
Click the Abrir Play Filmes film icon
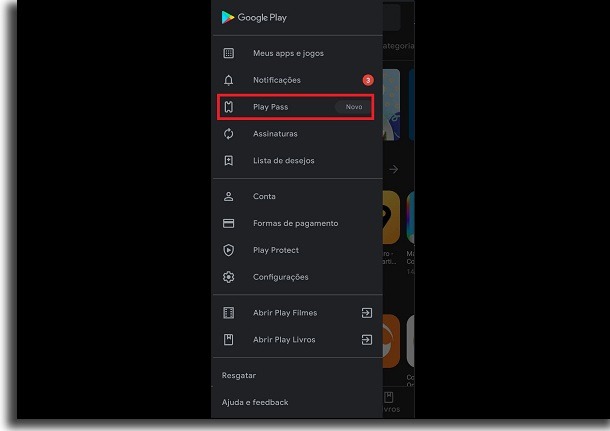[x=229, y=313]
